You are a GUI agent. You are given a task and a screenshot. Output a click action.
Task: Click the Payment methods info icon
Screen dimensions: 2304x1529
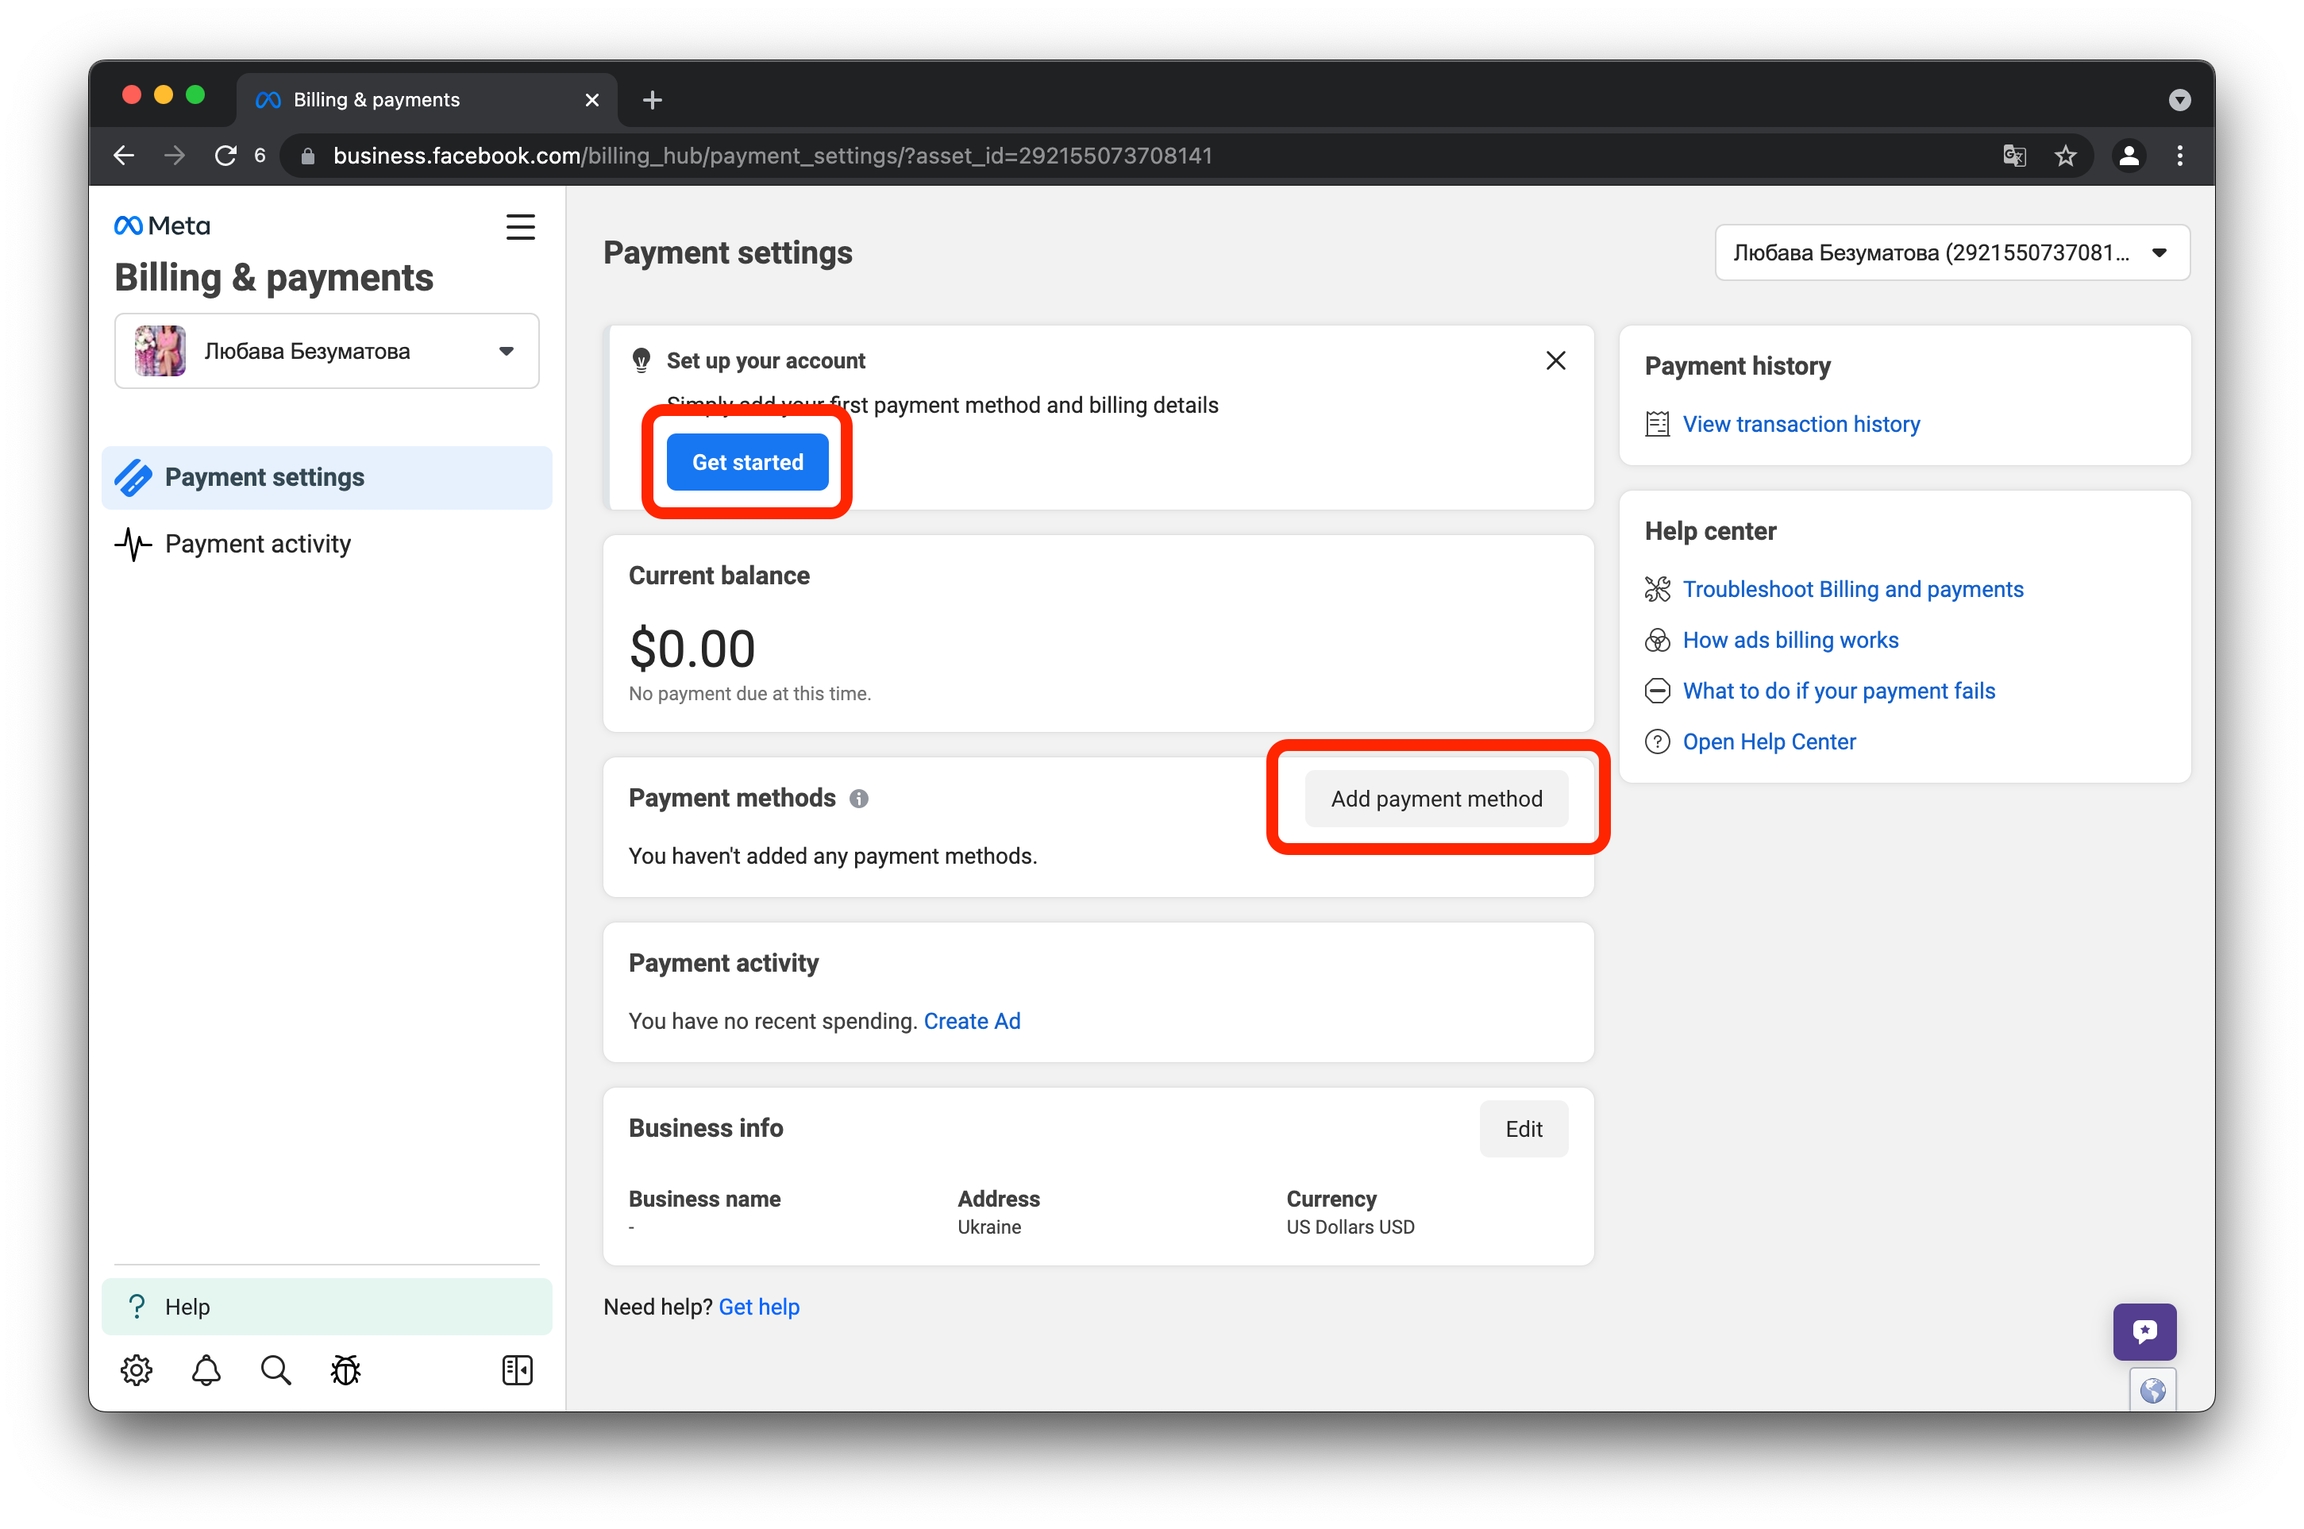coord(859,799)
